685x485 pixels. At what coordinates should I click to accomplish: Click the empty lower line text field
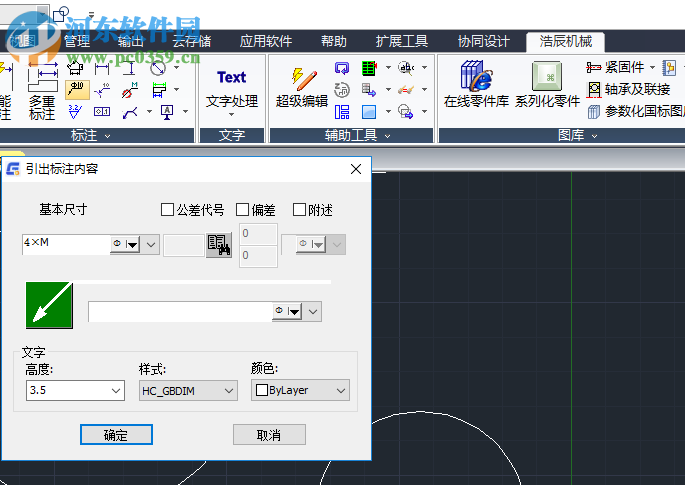(x=180, y=312)
